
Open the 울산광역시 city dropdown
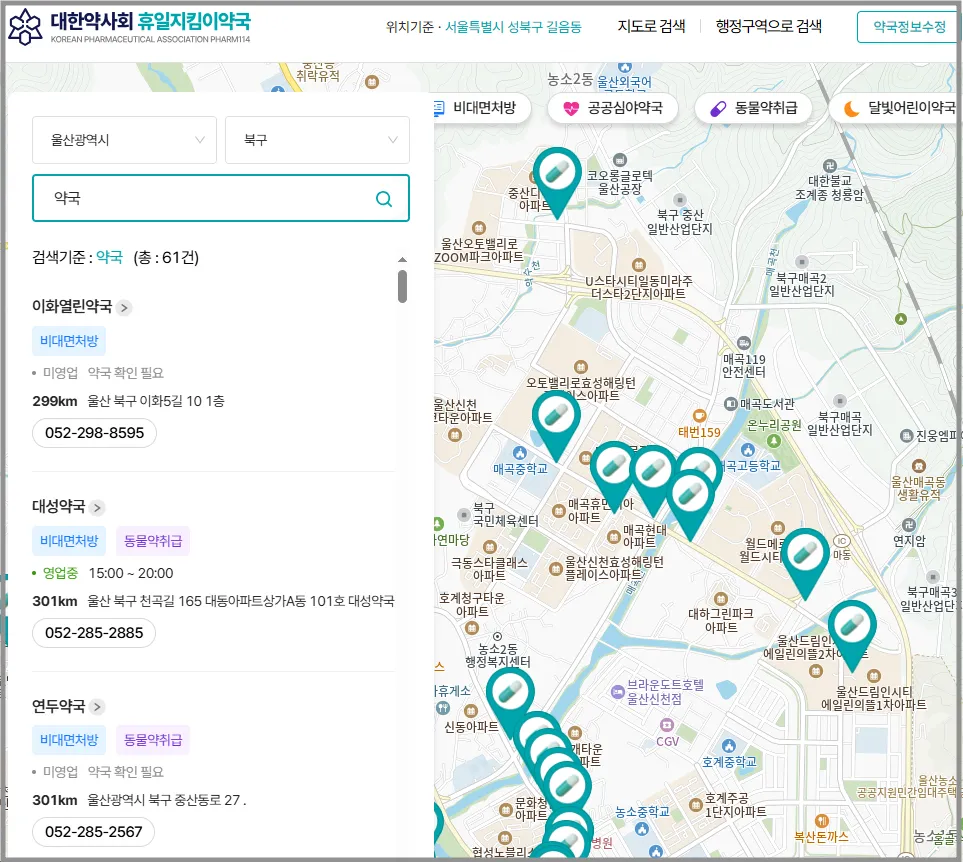(x=124, y=140)
